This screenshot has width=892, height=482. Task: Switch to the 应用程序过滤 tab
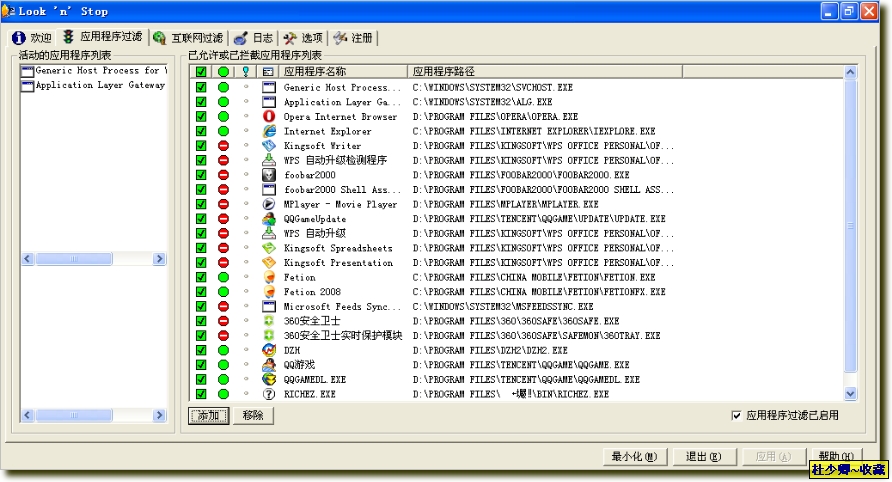[102, 36]
